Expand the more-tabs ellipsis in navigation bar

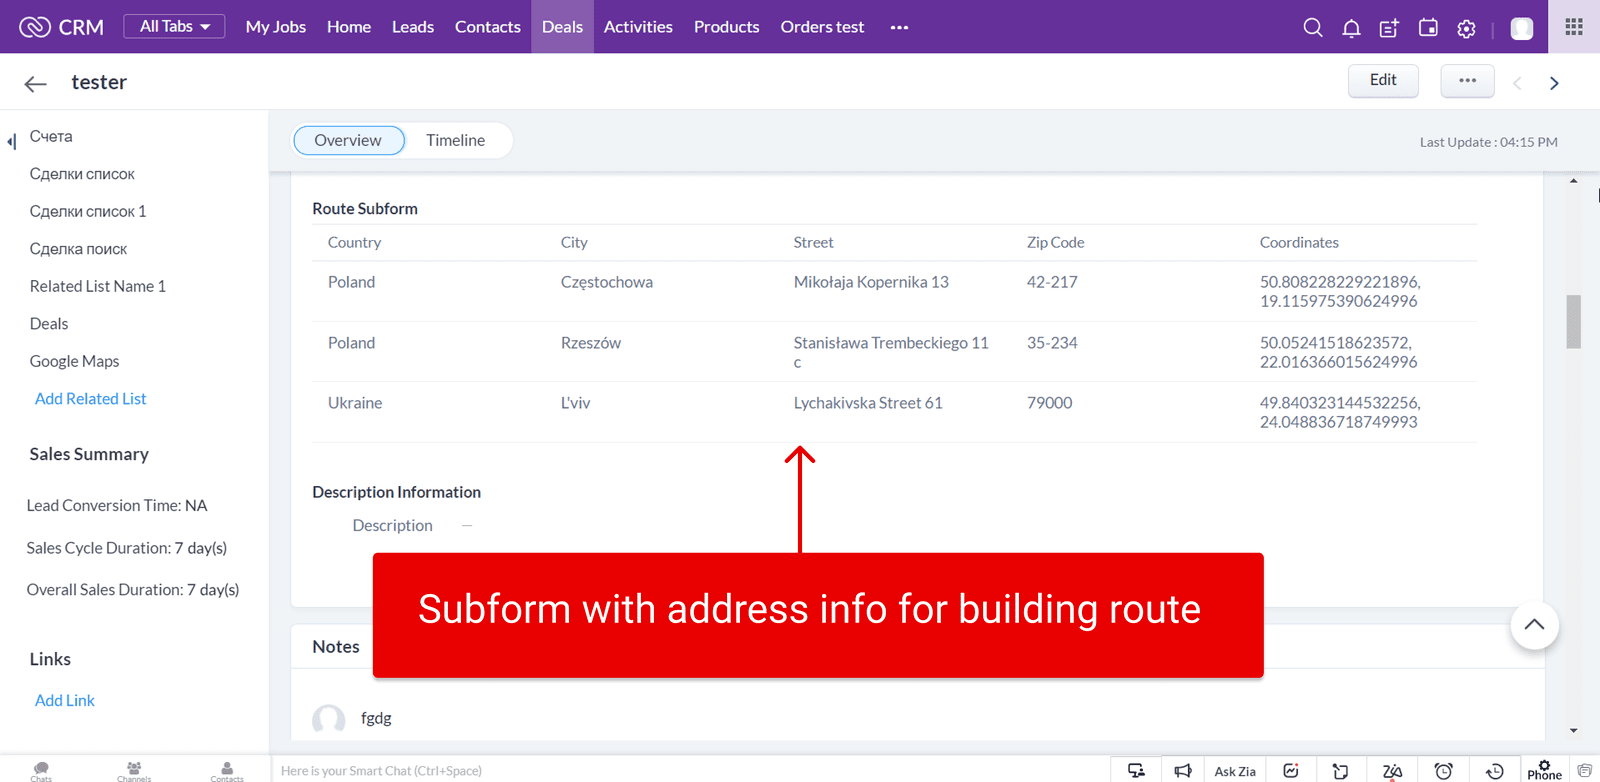[899, 27]
